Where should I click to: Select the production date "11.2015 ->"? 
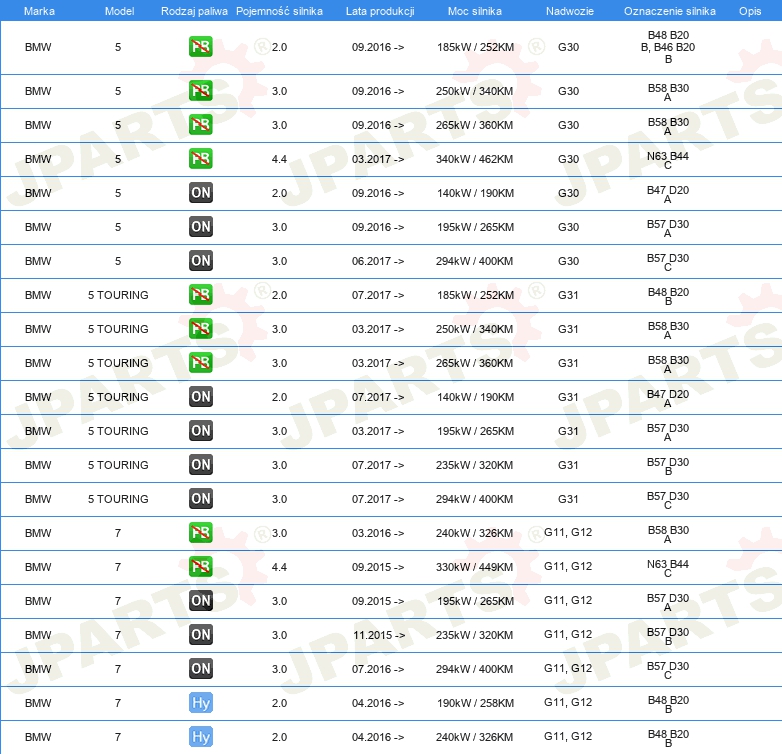pyautogui.click(x=379, y=635)
